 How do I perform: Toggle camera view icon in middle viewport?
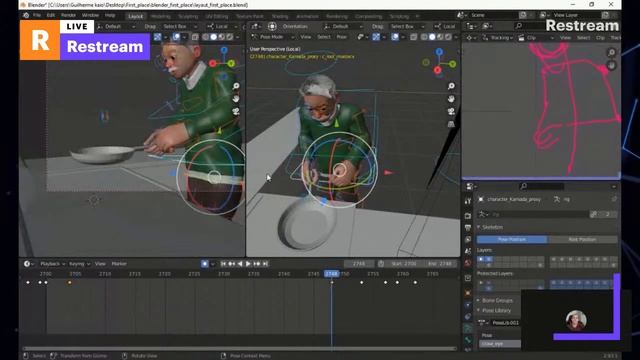point(451,111)
